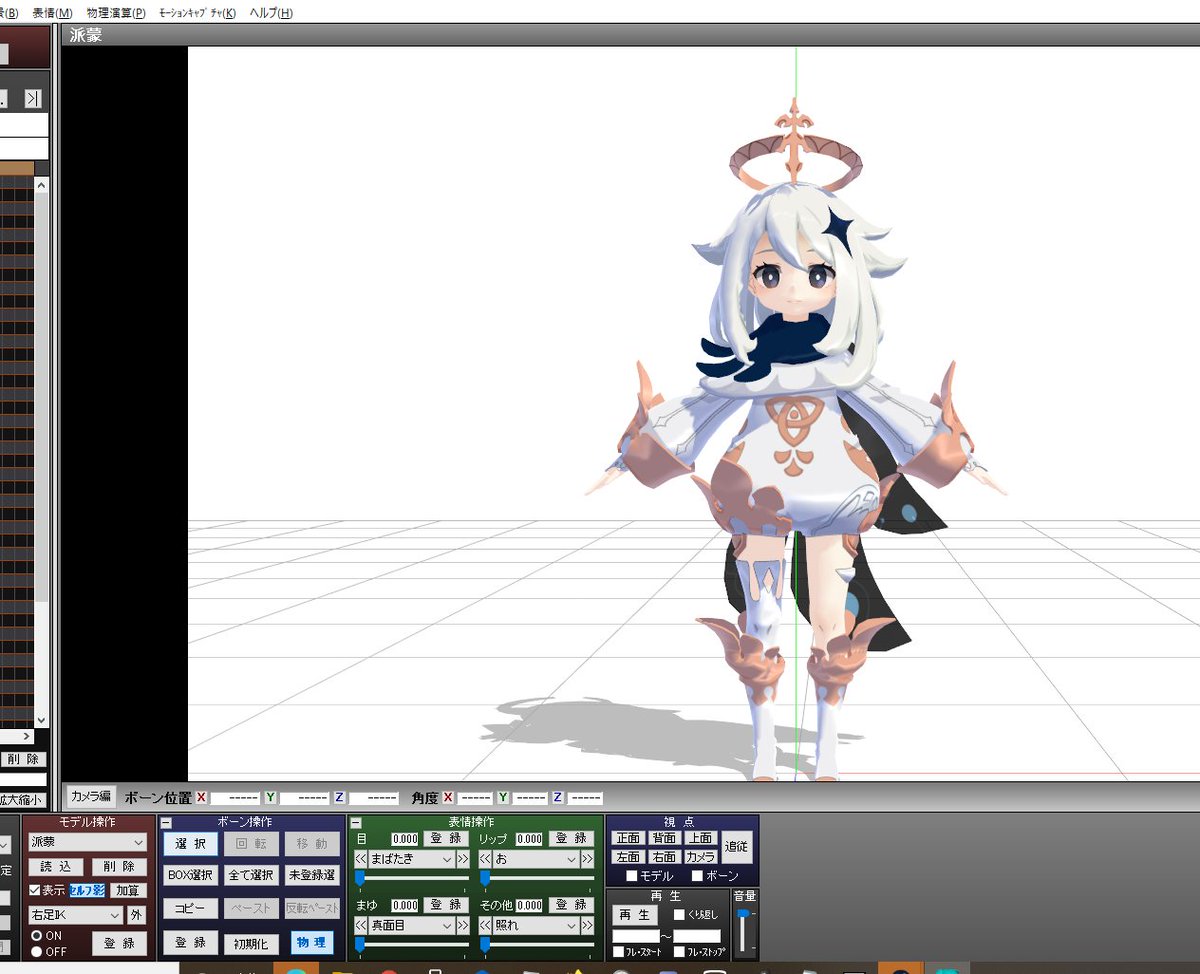This screenshot has height=974, width=1200.
Task: Click >> arrow beside まばたき dropdown
Action: tap(462, 859)
